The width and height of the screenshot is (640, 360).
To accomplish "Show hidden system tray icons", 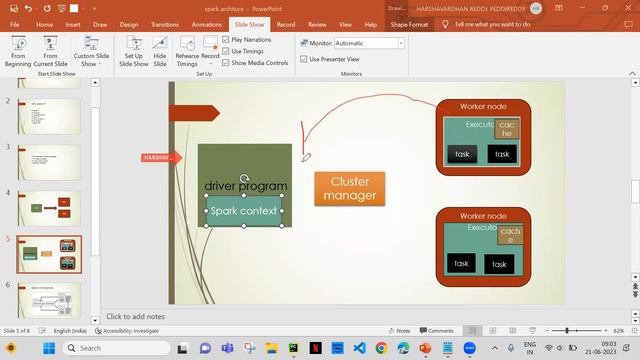I will (495, 348).
